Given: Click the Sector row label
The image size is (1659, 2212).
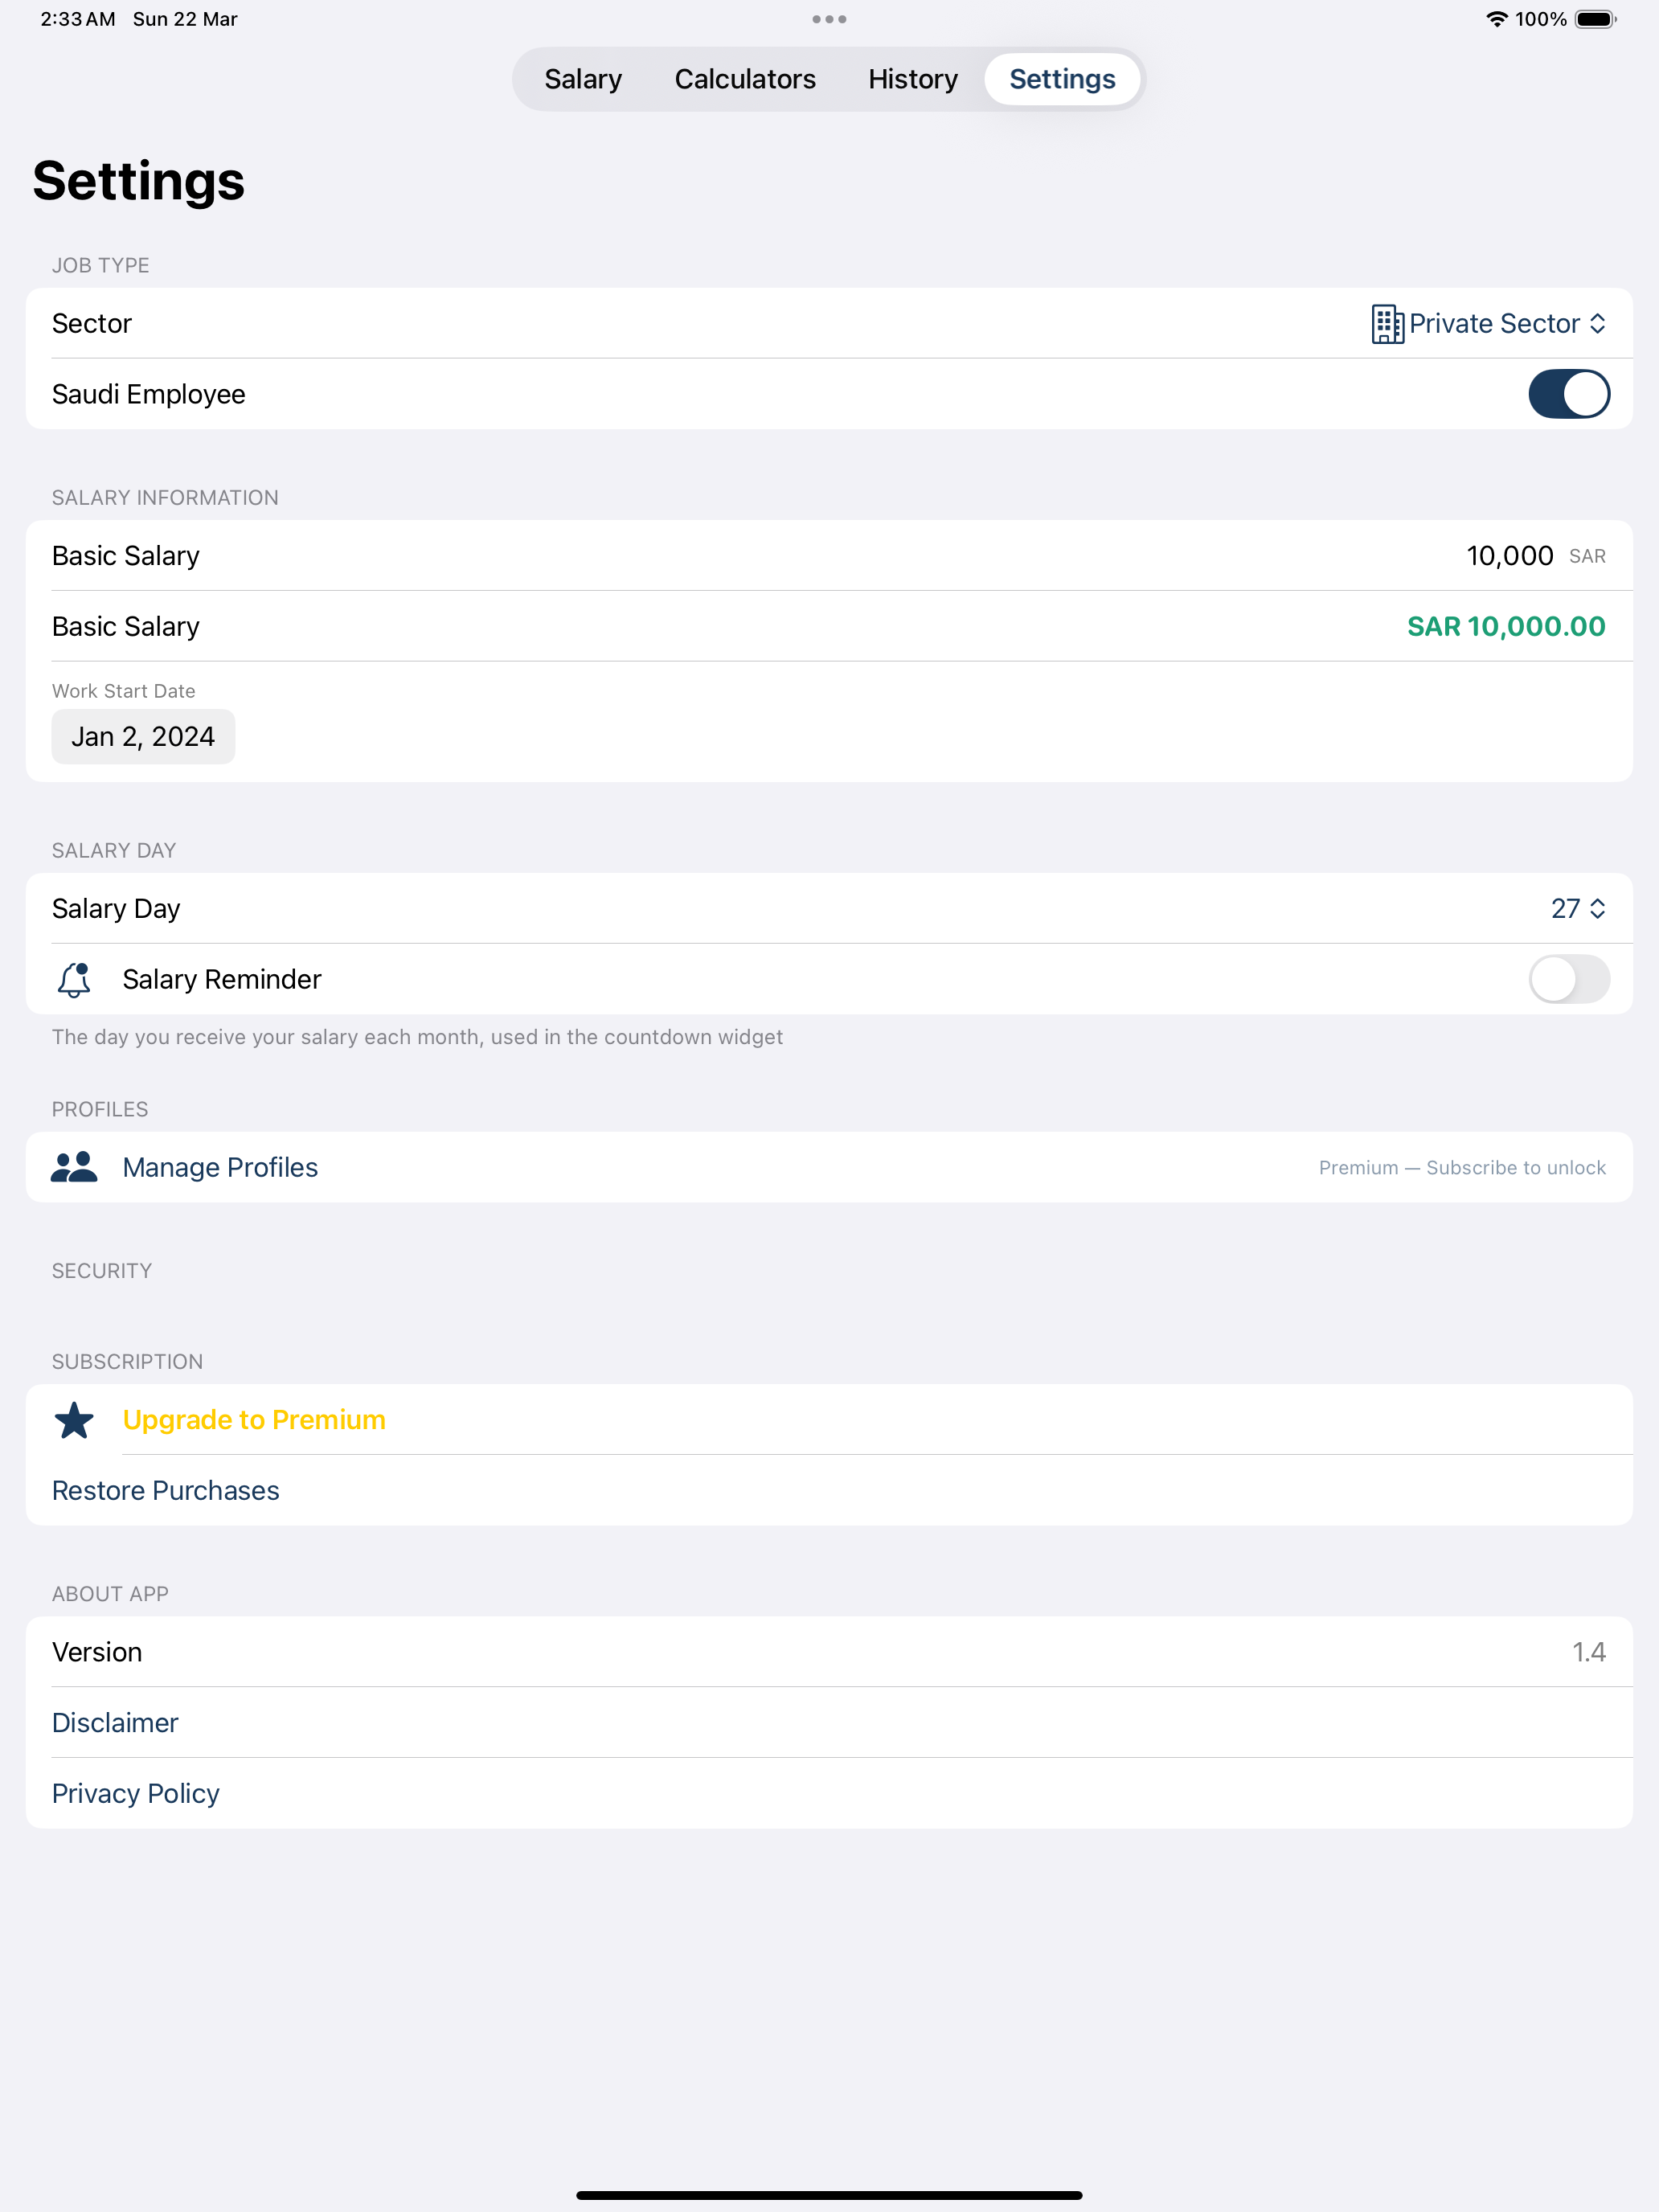Looking at the screenshot, I should [92, 324].
